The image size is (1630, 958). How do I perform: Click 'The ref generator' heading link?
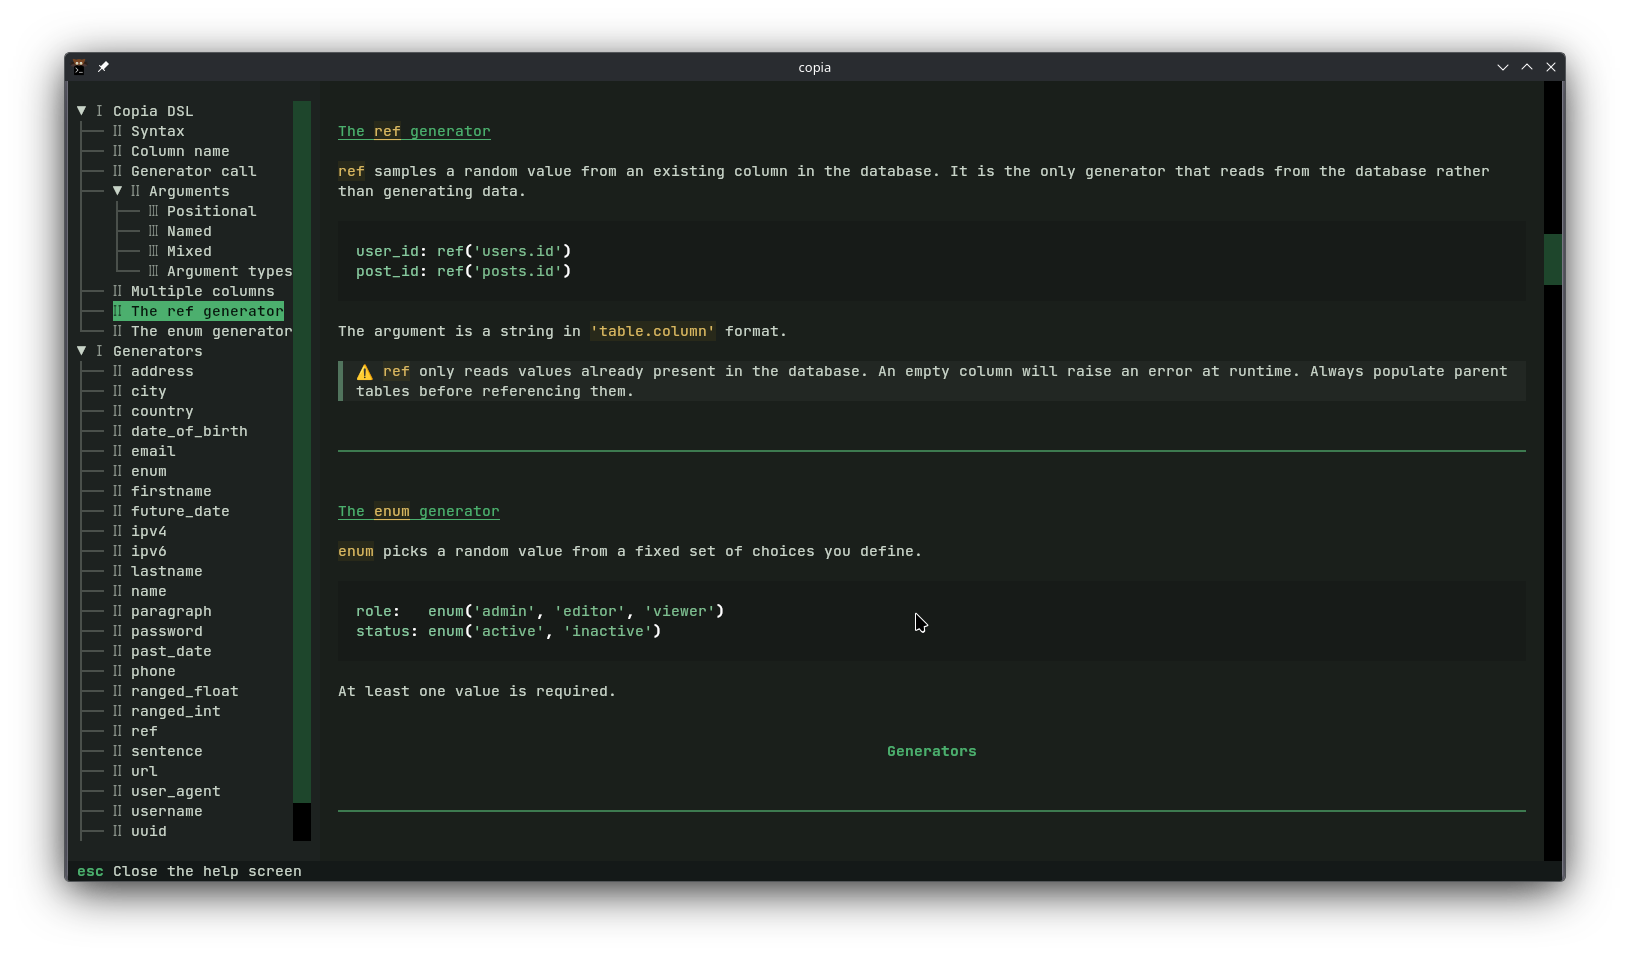pos(414,131)
